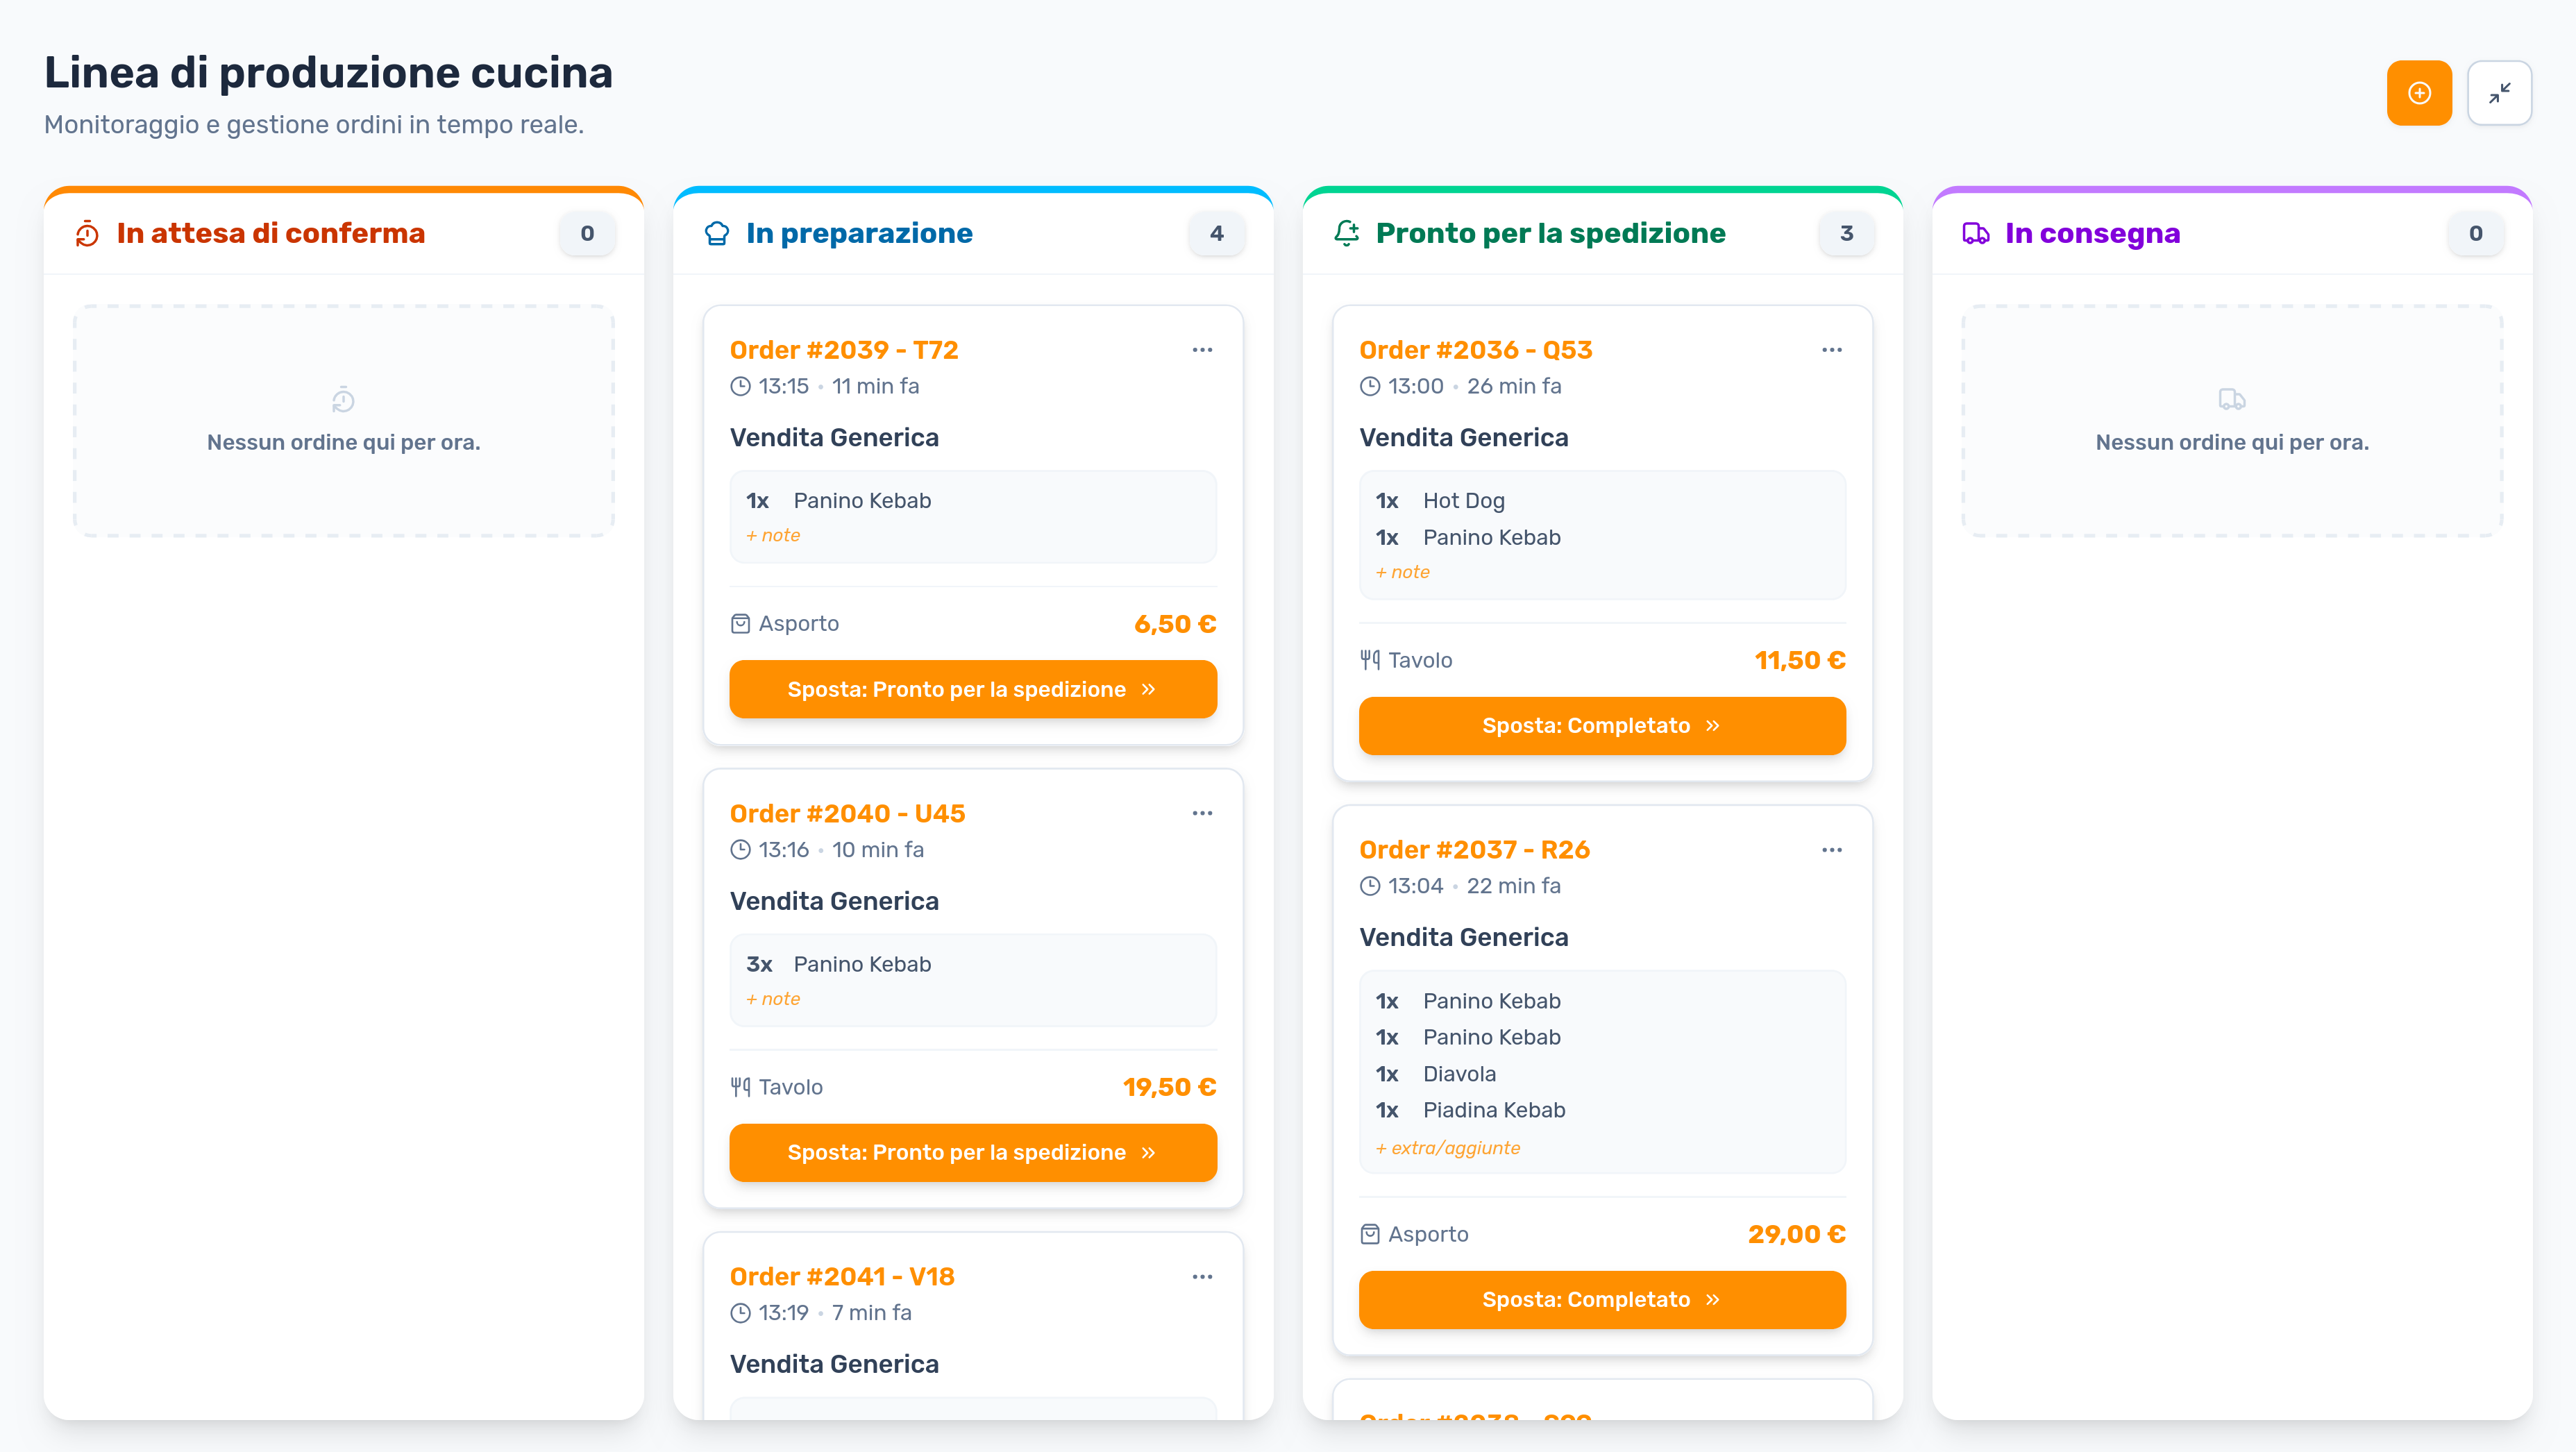Click 'Panino Kebab' item in Order #2039
2576x1452 pixels.
[862, 501]
